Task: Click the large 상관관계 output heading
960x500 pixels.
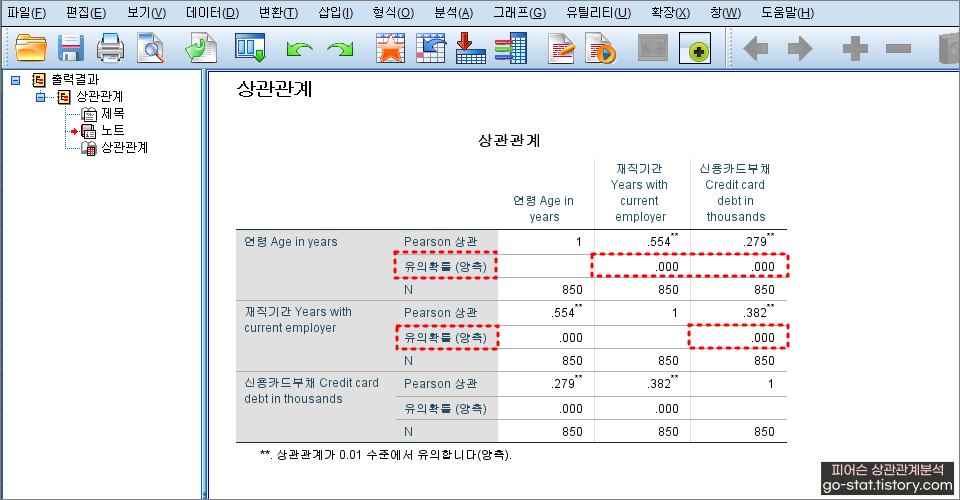Action: [x=274, y=89]
